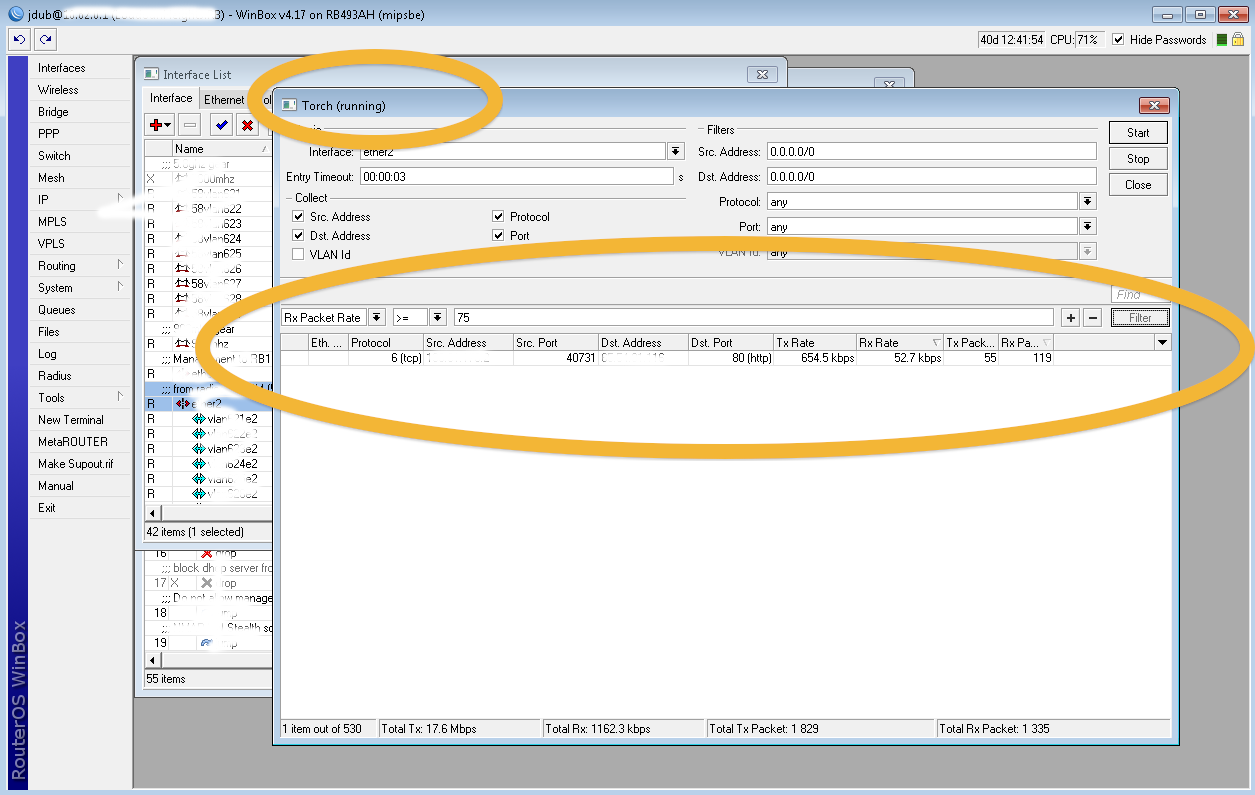Apply the Filter button in Torch
This screenshot has width=1255, height=795.
(1138, 315)
